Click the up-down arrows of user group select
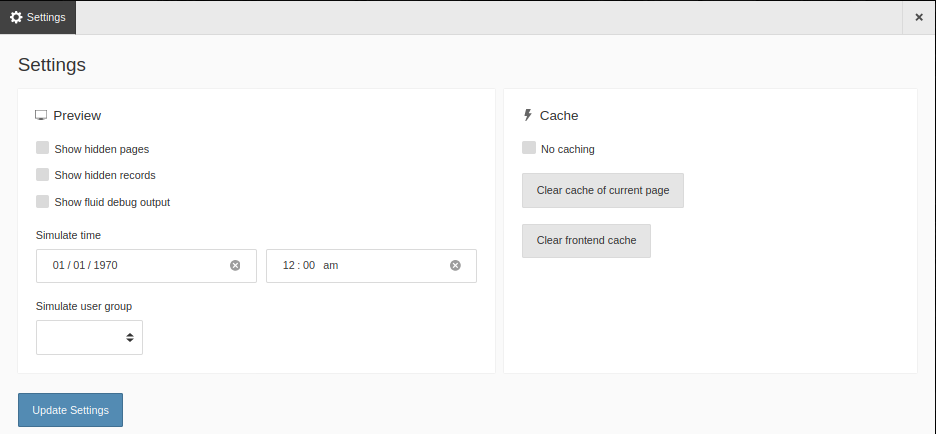This screenshot has height=434, width=936. click(130, 337)
